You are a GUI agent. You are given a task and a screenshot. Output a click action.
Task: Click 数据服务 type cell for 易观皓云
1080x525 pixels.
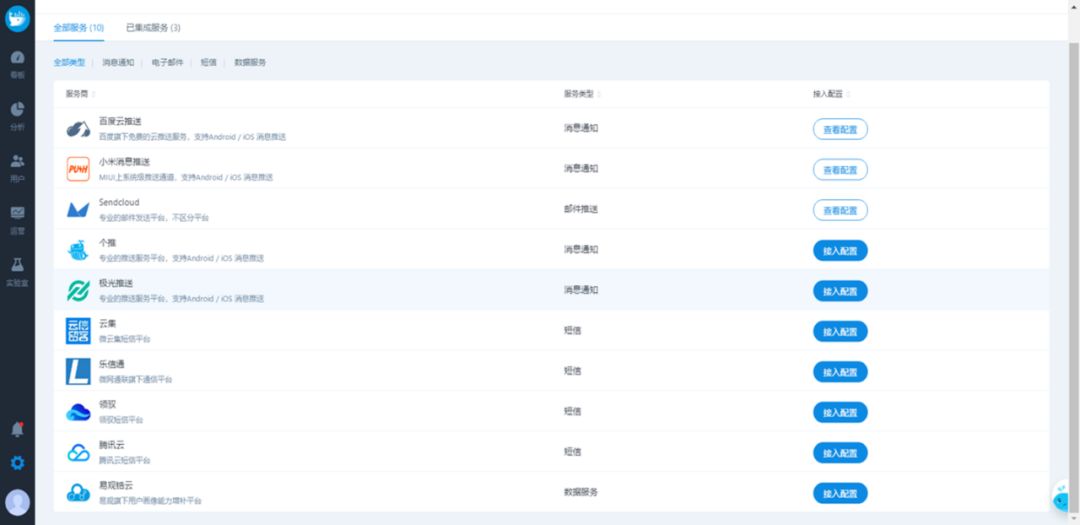click(x=581, y=493)
